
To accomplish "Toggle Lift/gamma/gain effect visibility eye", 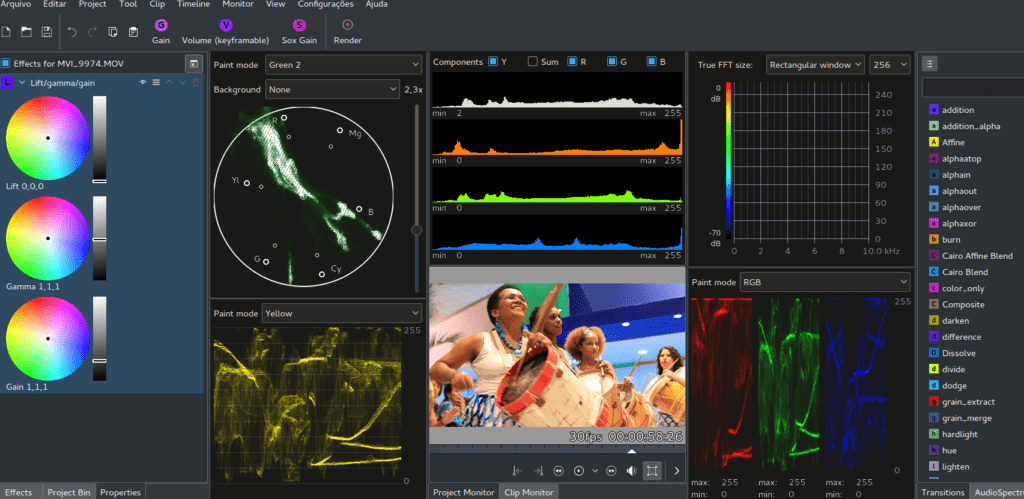I will 143,82.
